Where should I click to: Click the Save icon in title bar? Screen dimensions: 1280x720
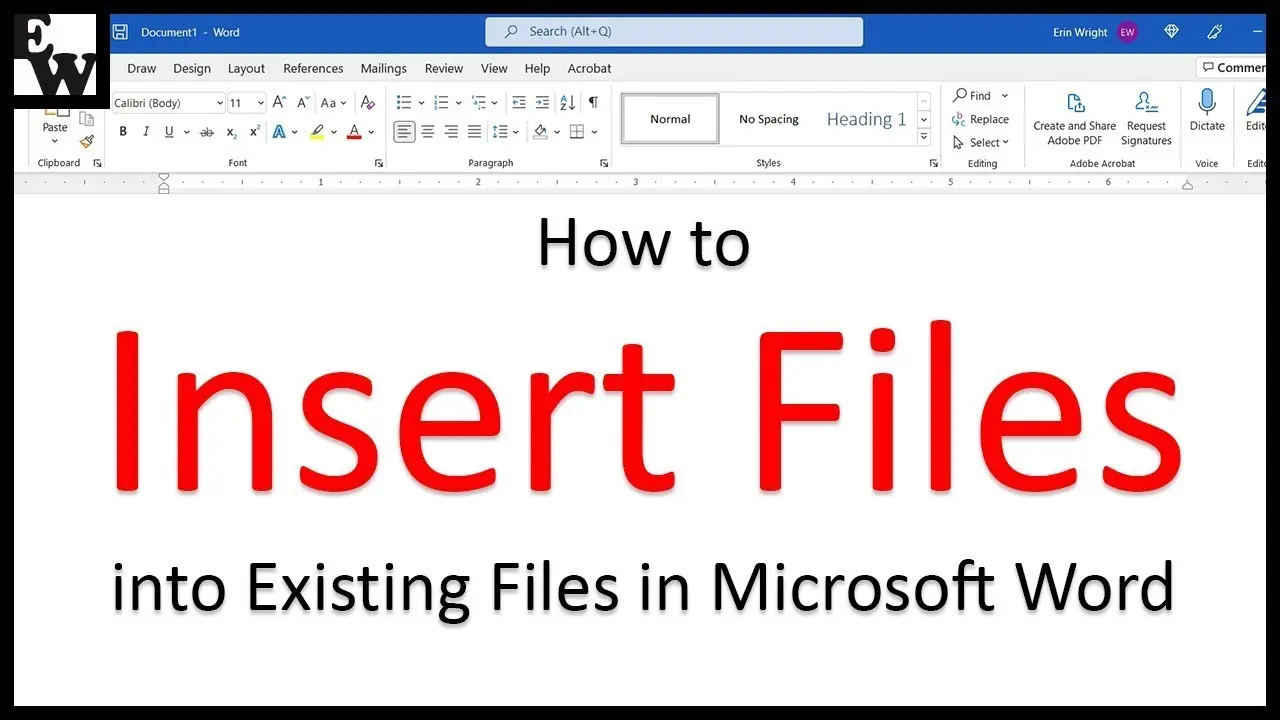pyautogui.click(x=120, y=32)
